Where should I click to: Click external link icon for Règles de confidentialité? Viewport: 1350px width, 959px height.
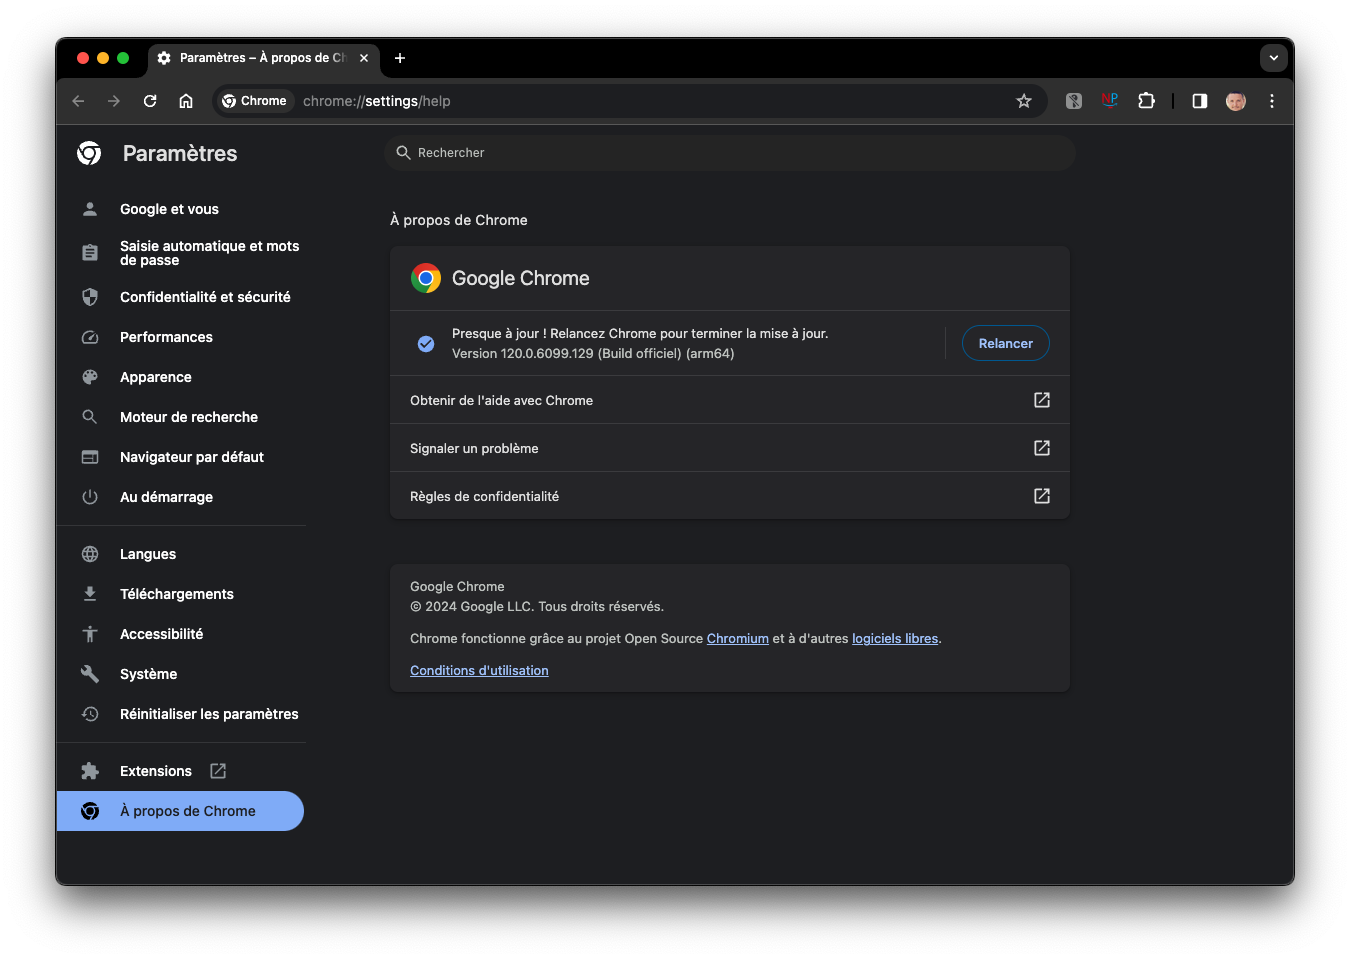pos(1042,496)
